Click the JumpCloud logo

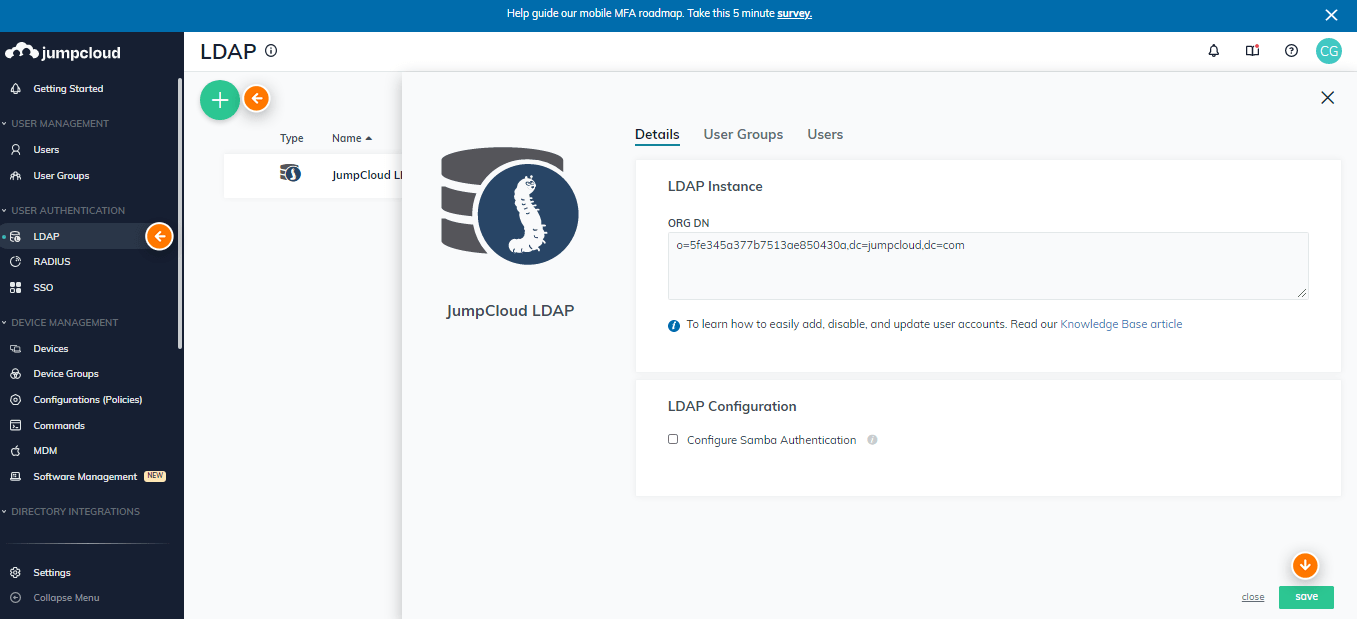[62, 52]
